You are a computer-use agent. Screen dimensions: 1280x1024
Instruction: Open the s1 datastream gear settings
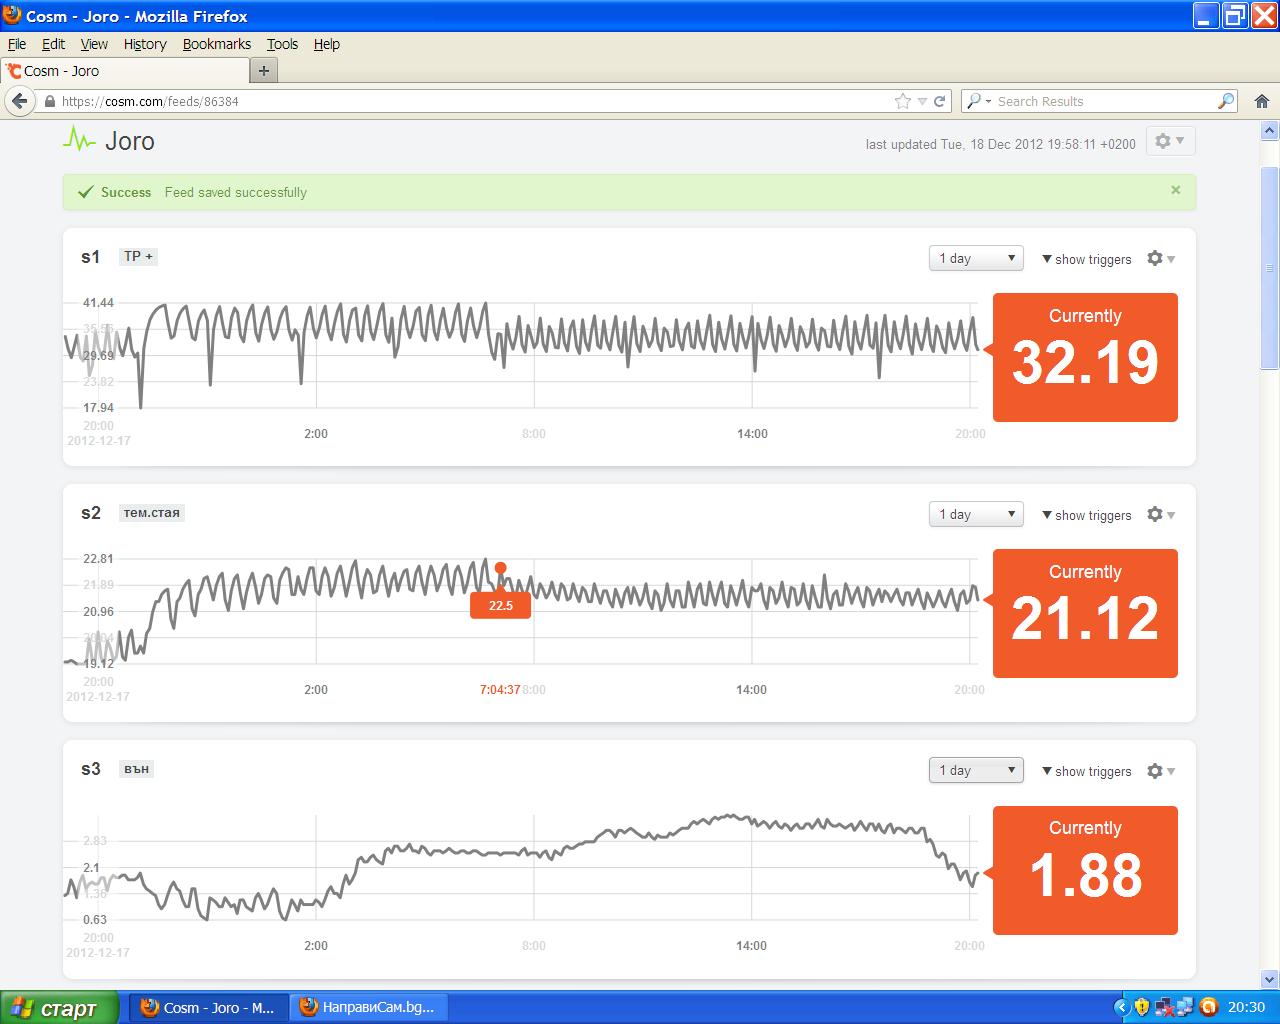pos(1160,259)
